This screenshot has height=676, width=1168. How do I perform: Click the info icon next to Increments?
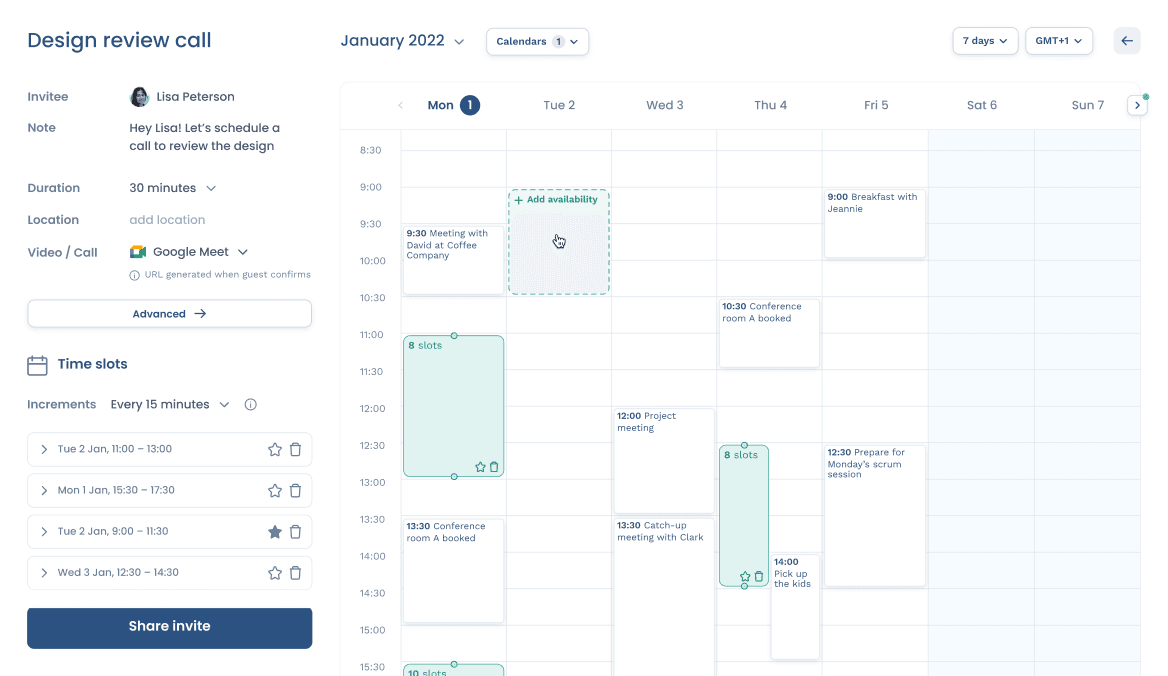coord(251,405)
